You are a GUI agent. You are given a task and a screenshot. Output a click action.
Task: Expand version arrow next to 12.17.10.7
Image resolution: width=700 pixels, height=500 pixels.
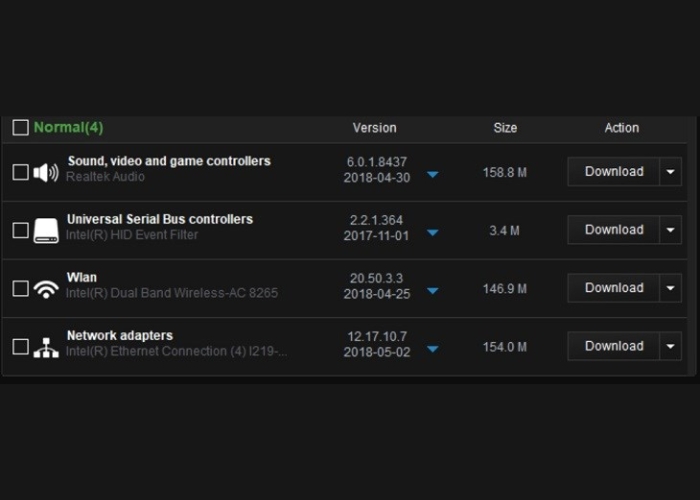pyautogui.click(x=432, y=349)
